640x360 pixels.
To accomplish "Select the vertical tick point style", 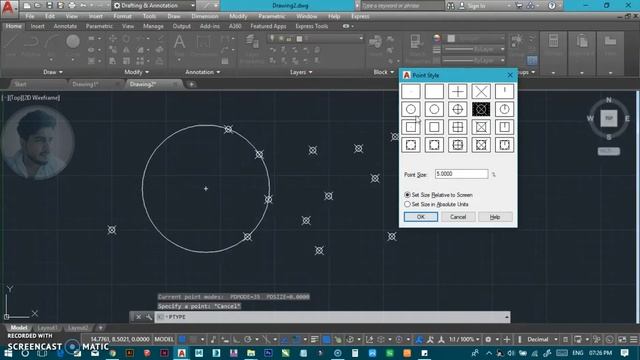I will (x=504, y=91).
